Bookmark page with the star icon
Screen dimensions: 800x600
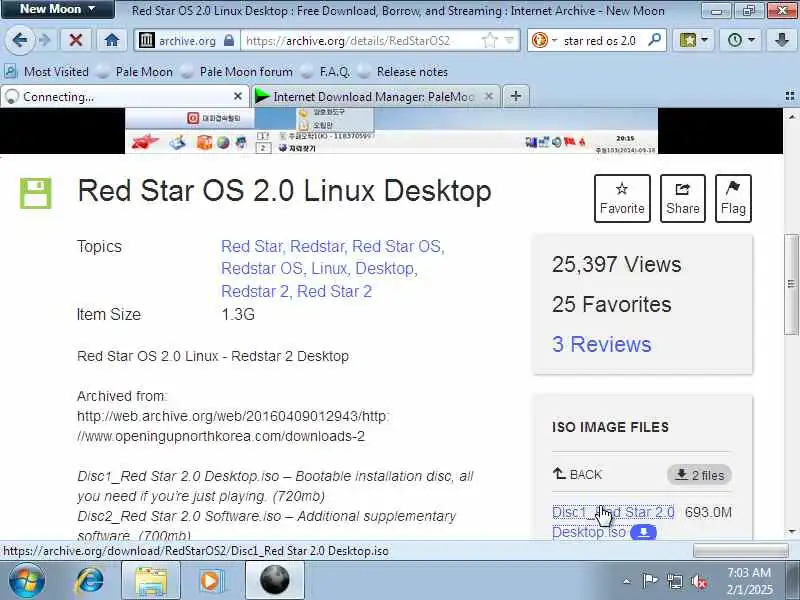point(489,40)
